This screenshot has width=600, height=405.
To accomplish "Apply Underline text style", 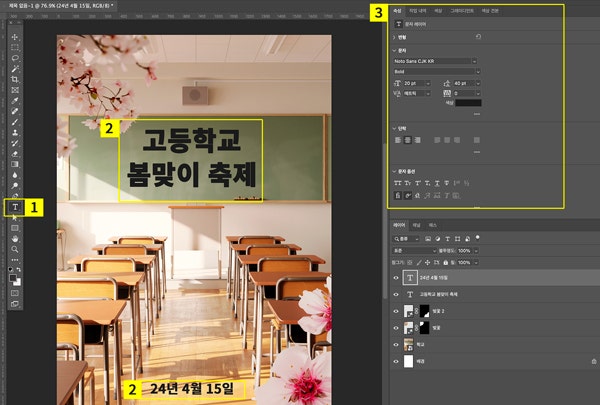I will (x=437, y=183).
